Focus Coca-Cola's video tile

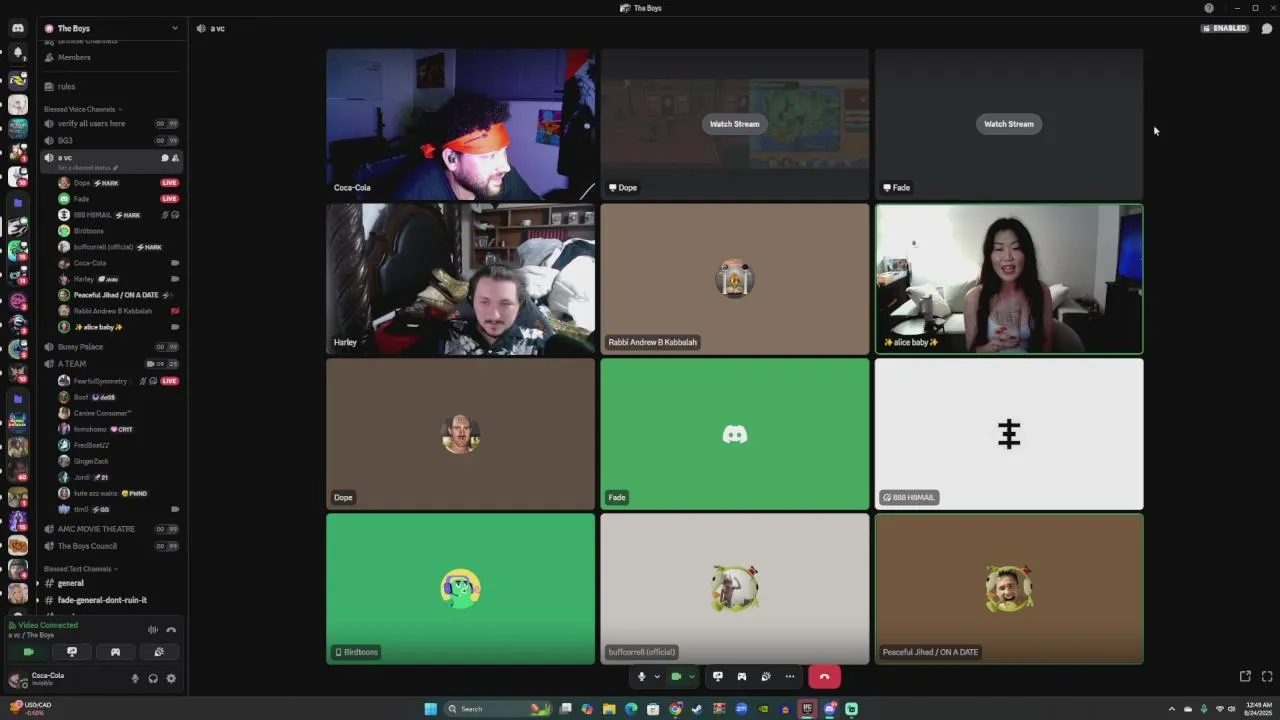(x=461, y=124)
